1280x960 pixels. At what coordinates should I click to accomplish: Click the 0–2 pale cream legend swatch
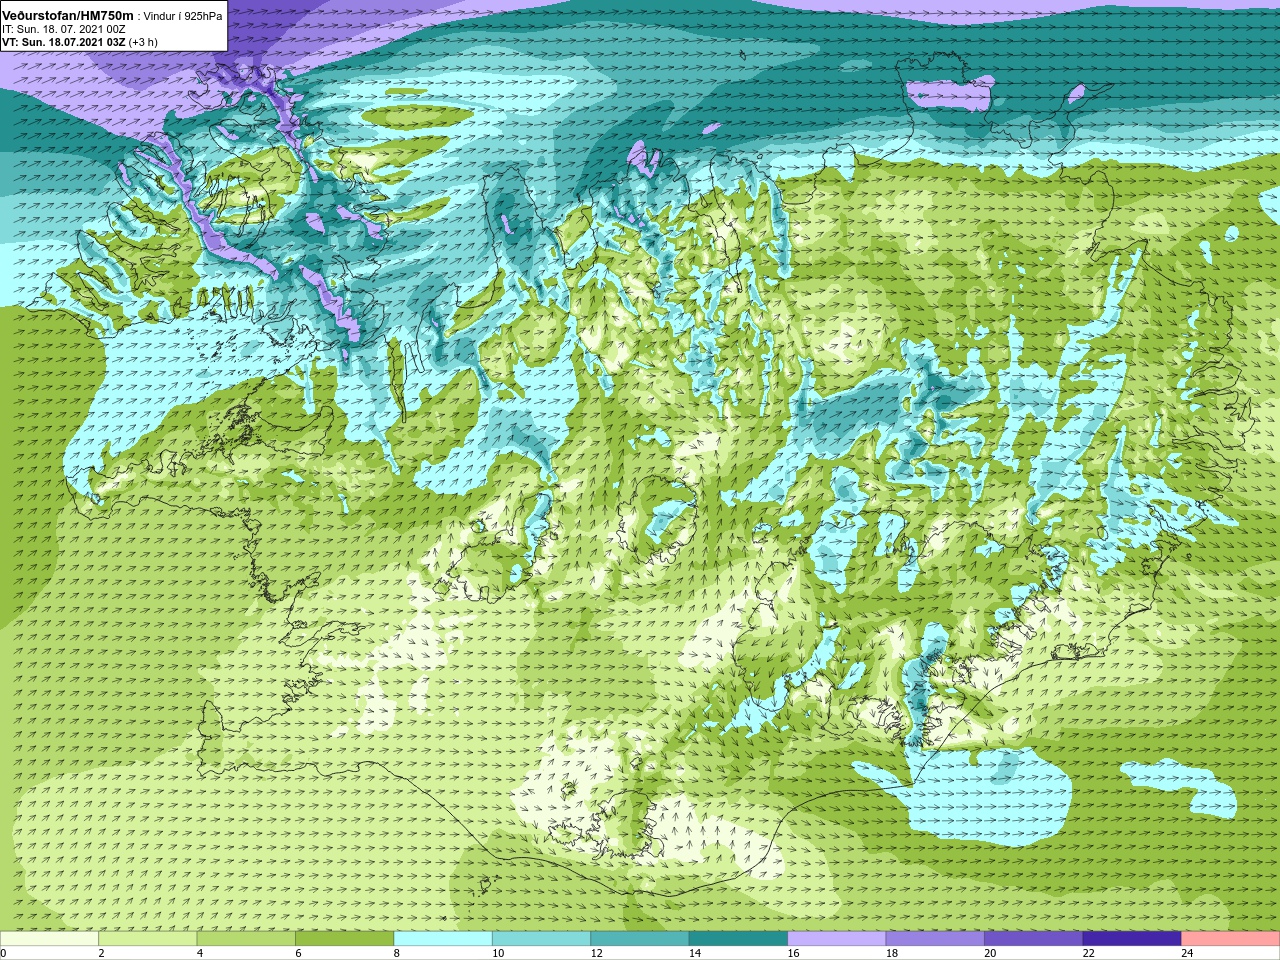(49, 939)
